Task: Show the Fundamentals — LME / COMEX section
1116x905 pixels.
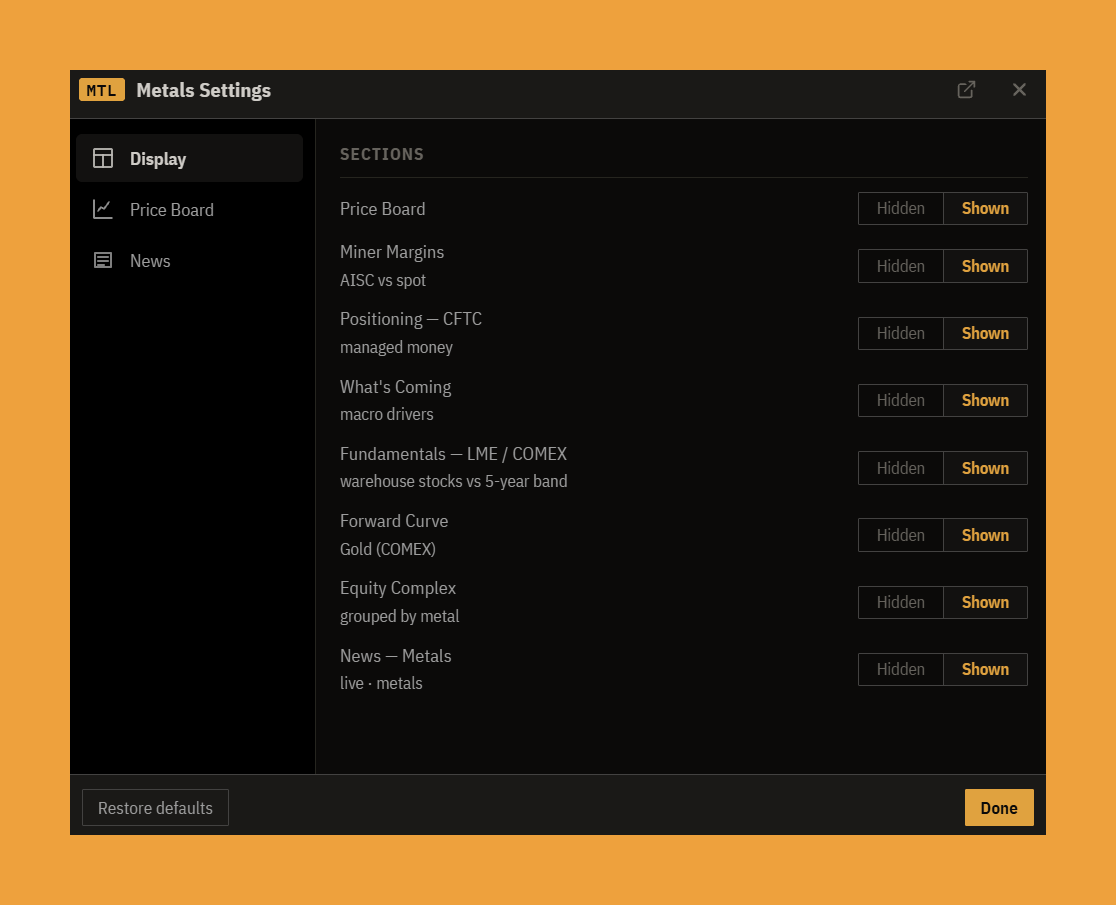Action: (x=985, y=468)
